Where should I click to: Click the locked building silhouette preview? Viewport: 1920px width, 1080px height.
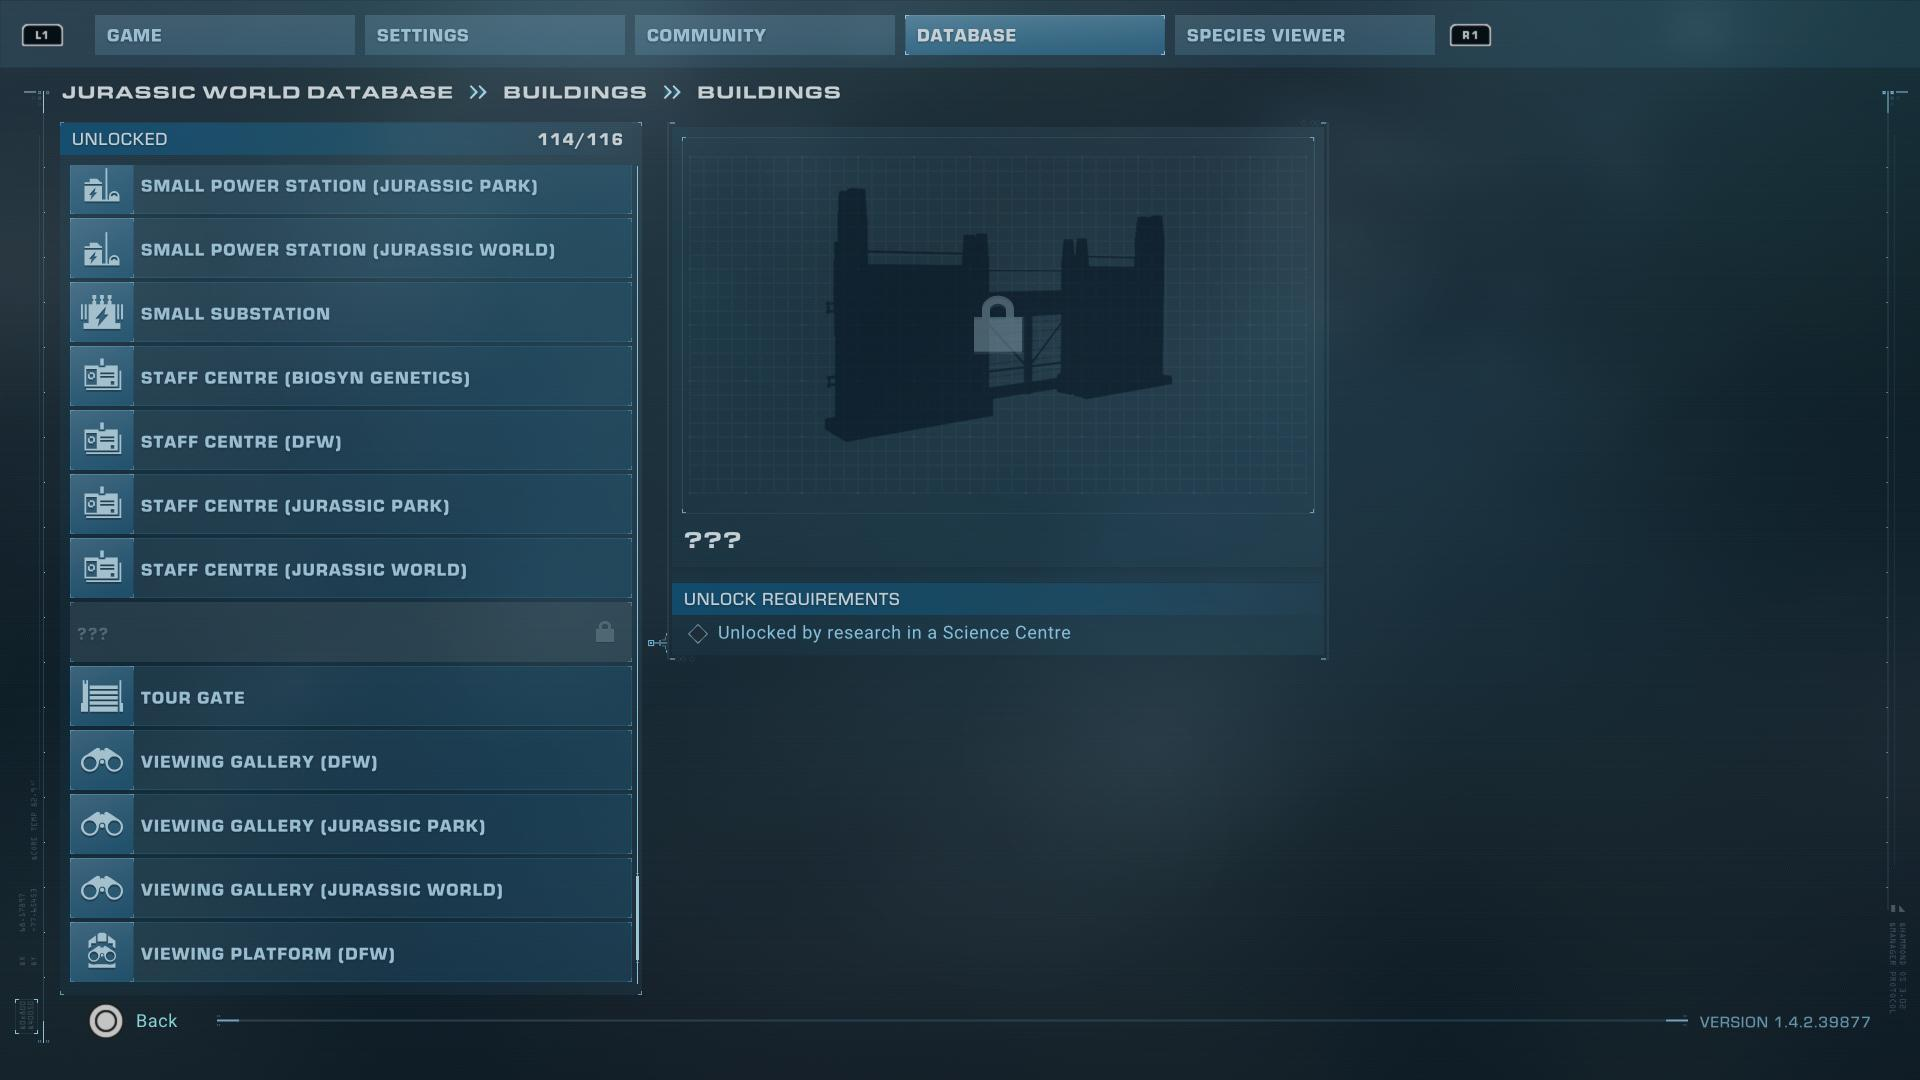[998, 325]
